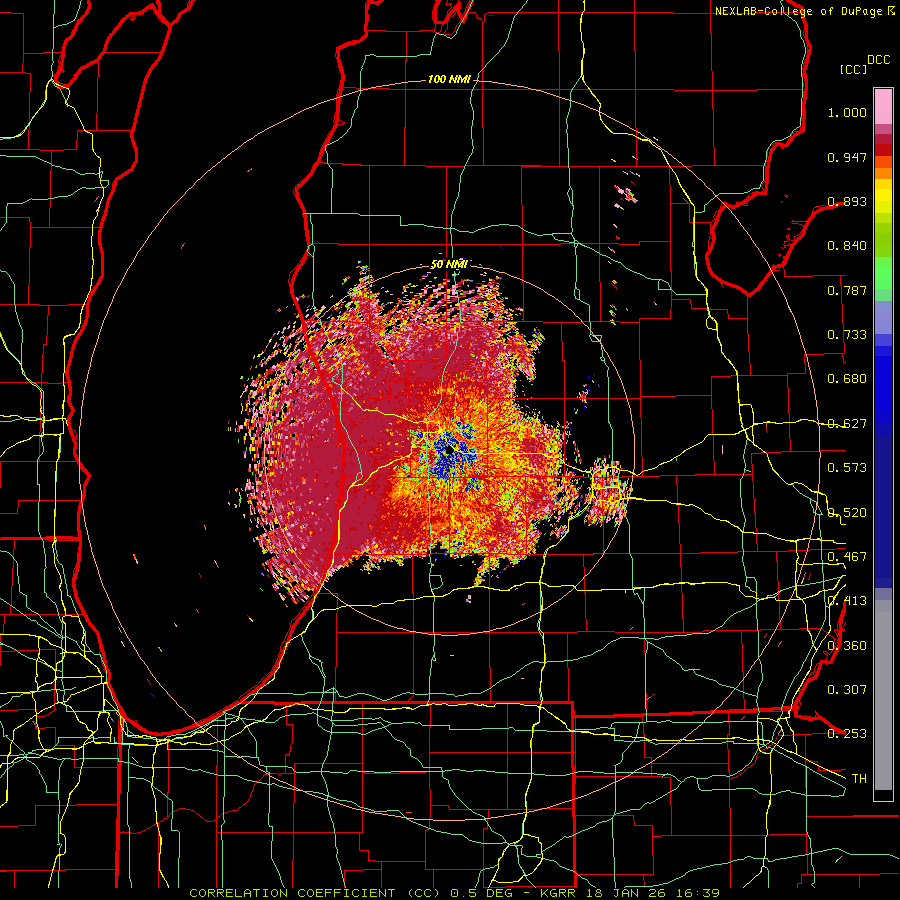Click the 0.893 color scale label

click(847, 201)
